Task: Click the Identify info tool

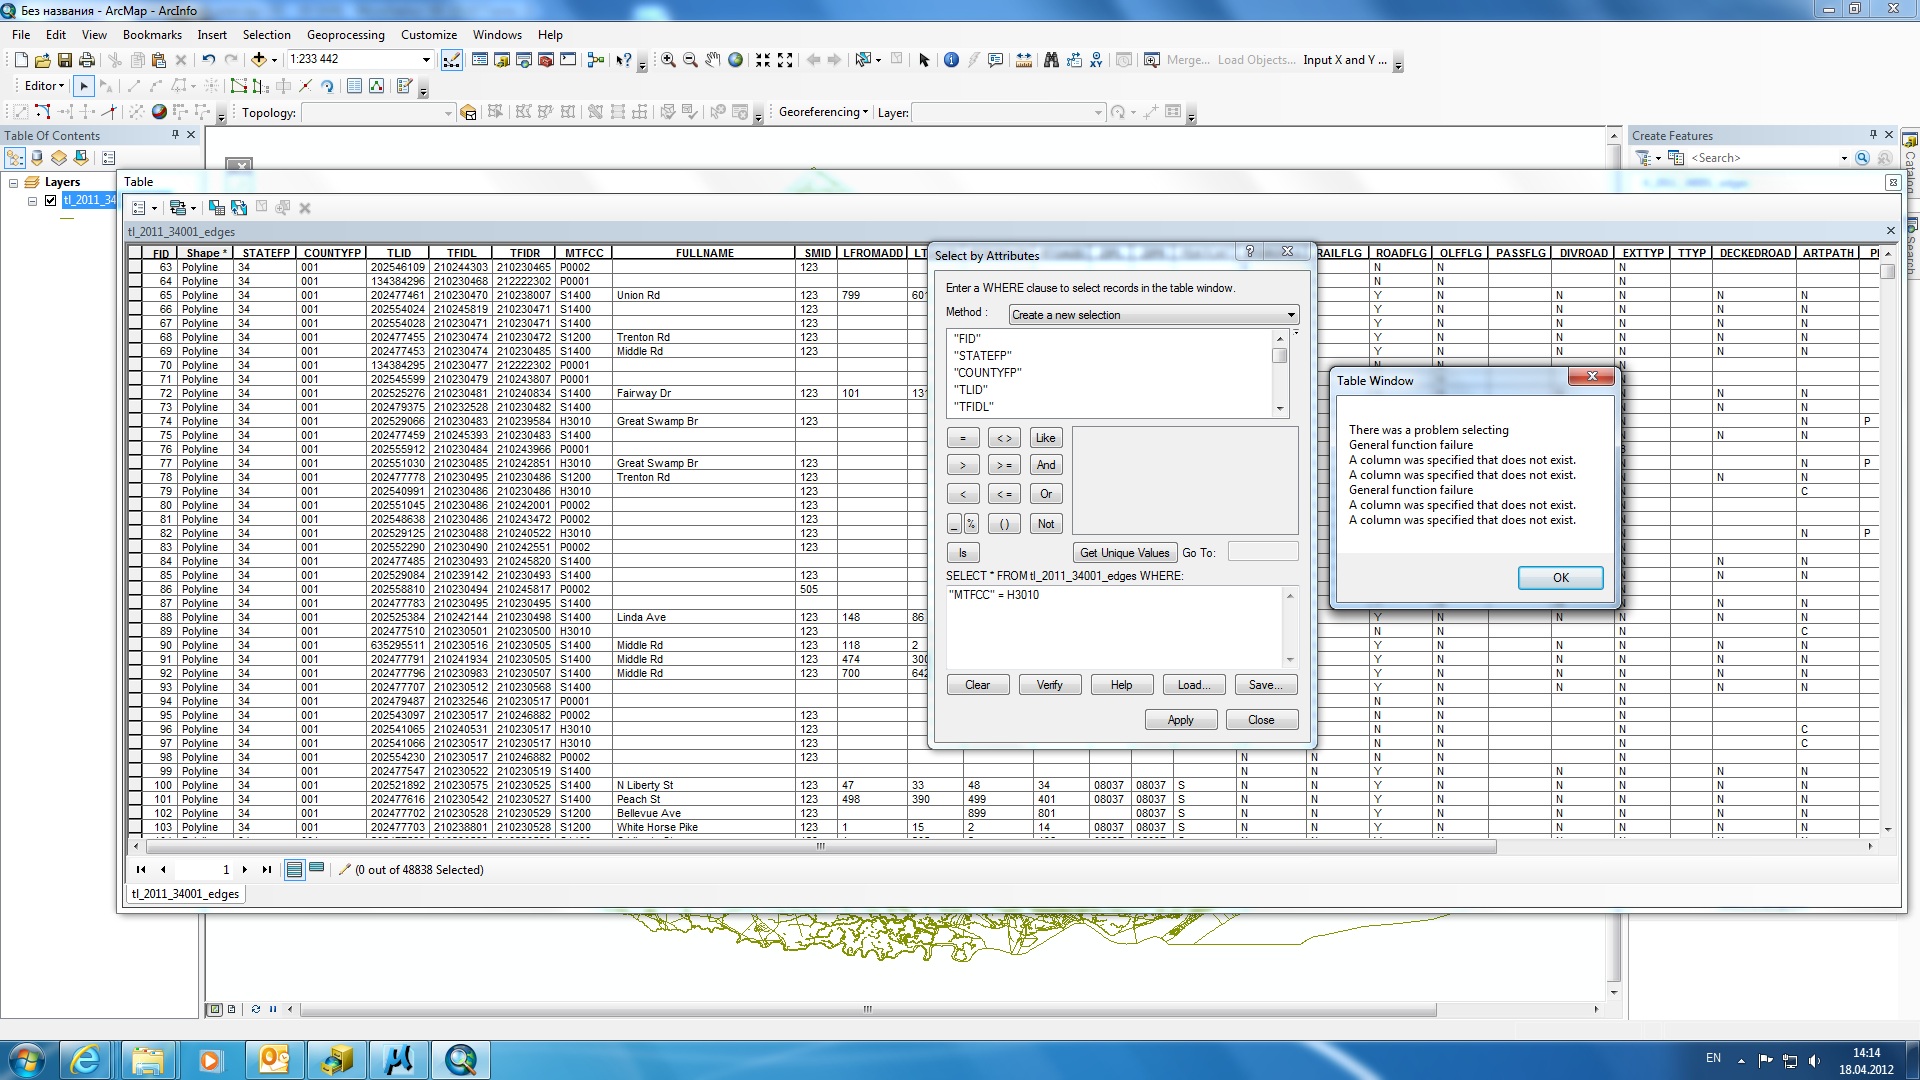Action: 951,60
